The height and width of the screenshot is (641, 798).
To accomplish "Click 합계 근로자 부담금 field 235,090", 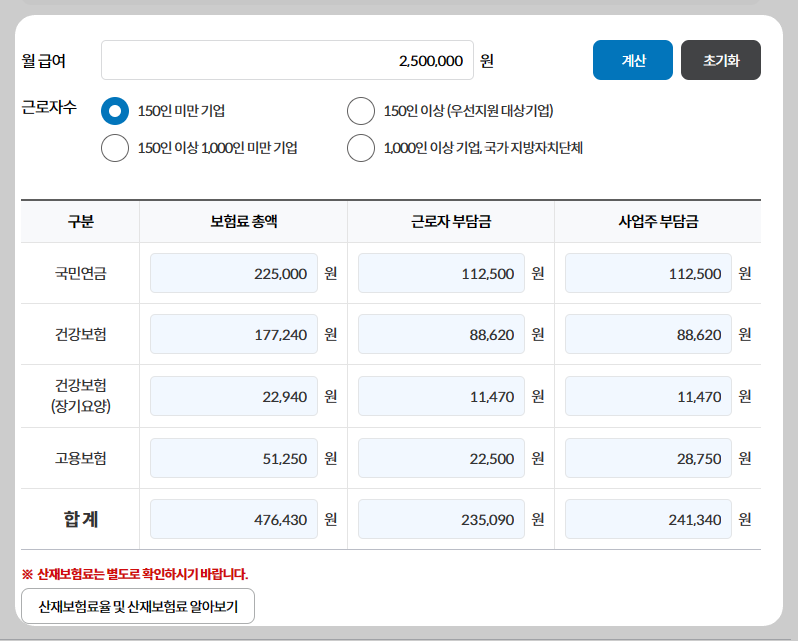I will click(441, 519).
